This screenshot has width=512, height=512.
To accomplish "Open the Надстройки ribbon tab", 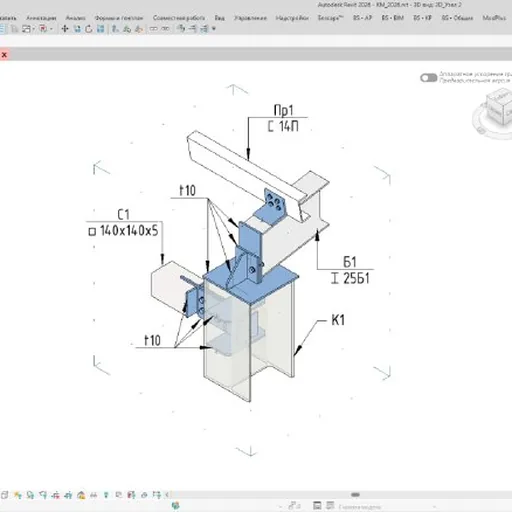I will point(292,18).
